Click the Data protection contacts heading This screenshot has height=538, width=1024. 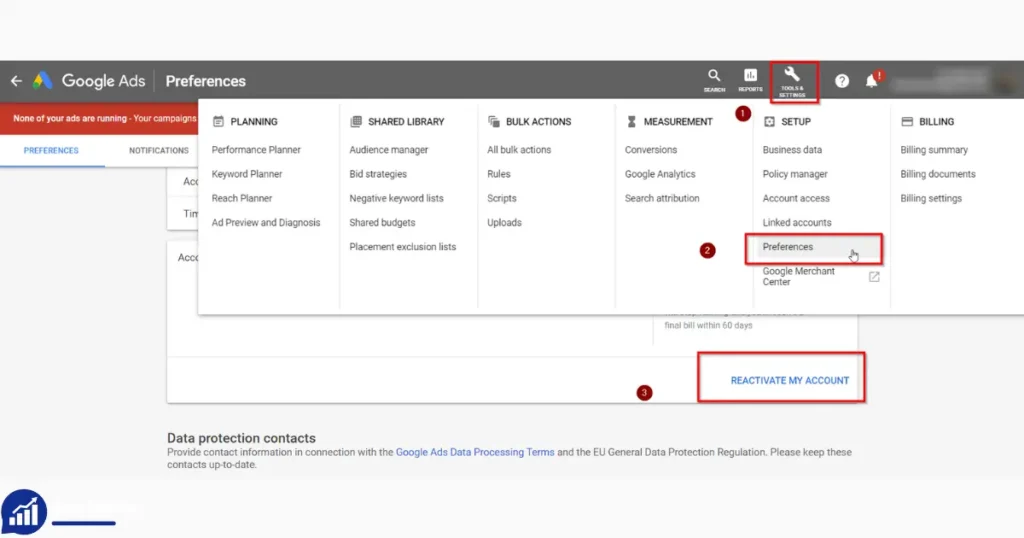coord(241,438)
